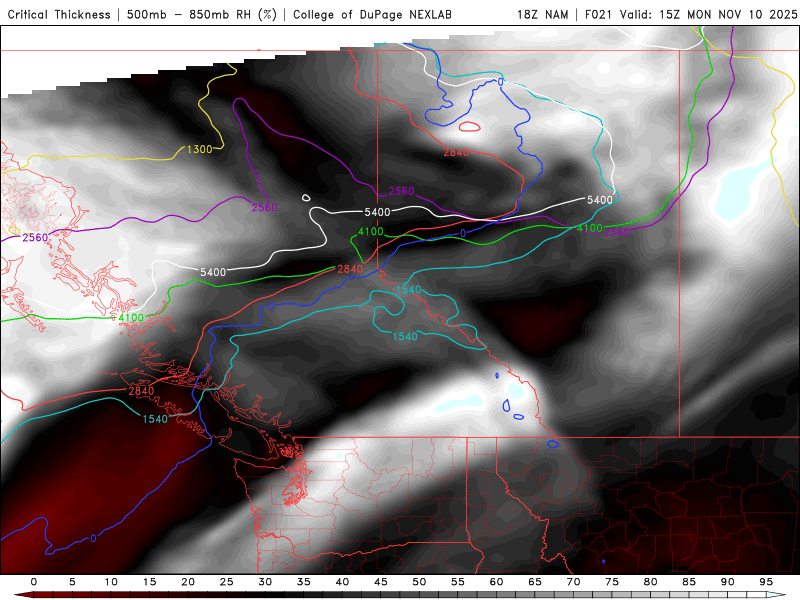Select the '500mb – 850mb RH (%)' header text
This screenshot has height=600, width=800.
202,15
